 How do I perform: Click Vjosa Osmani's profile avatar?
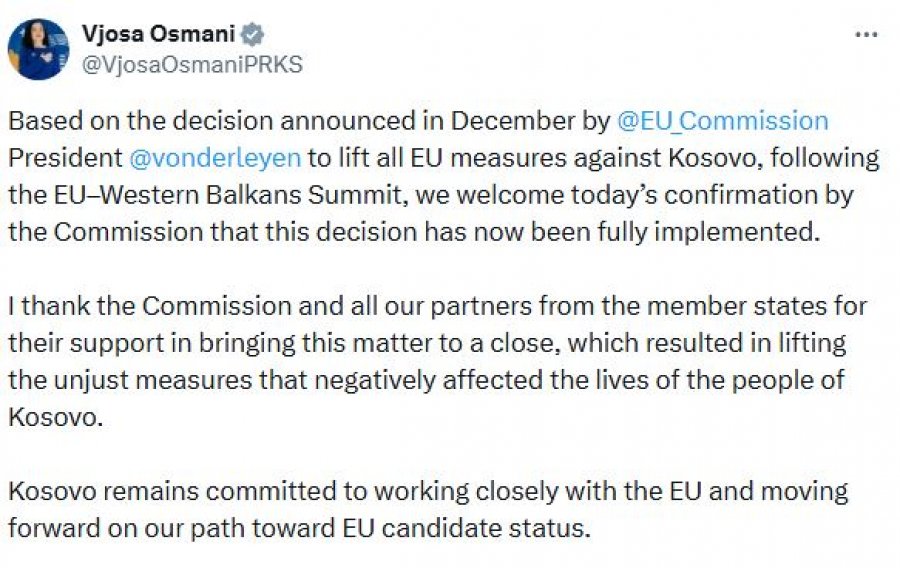39,49
